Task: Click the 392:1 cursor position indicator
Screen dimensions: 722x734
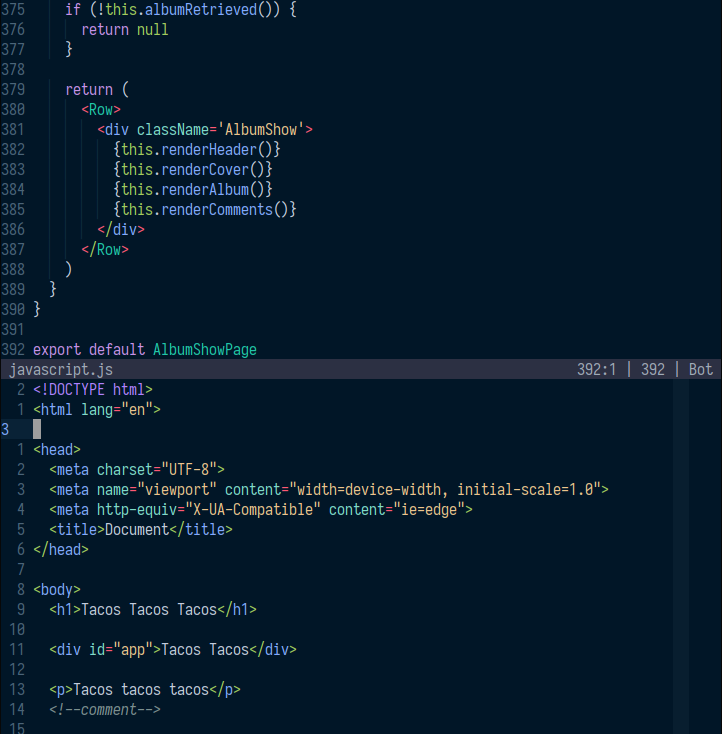Action: 596,370
